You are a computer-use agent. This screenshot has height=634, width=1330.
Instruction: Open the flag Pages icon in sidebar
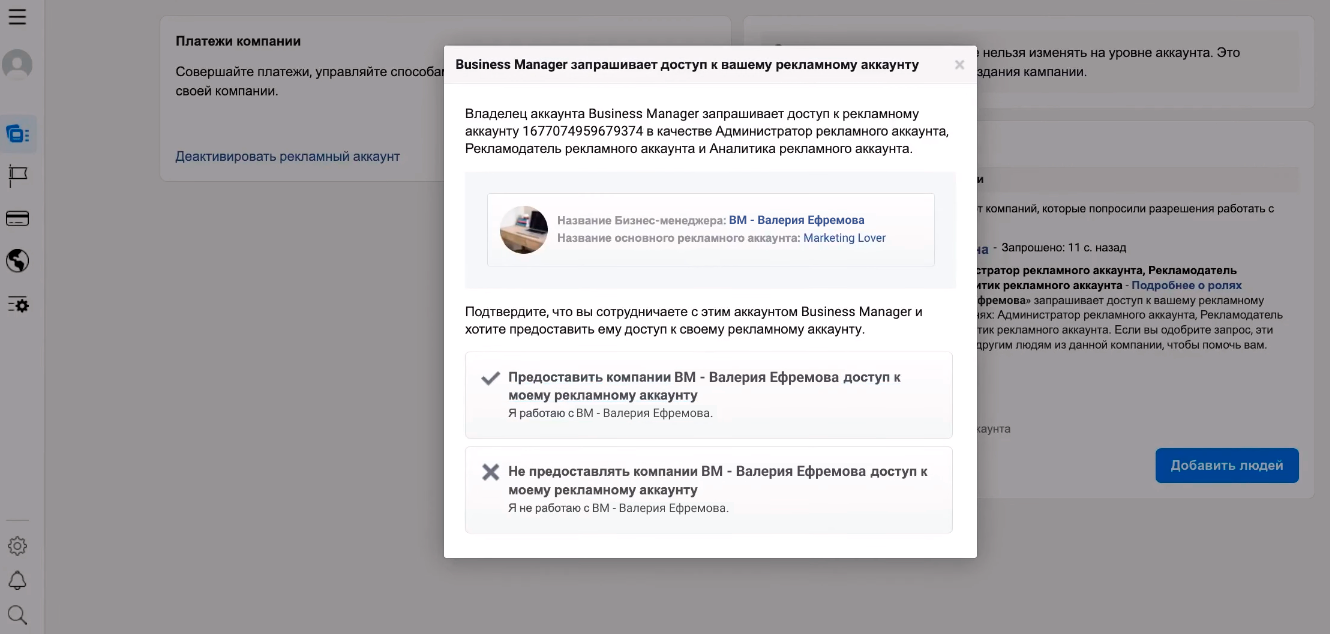tap(17, 176)
